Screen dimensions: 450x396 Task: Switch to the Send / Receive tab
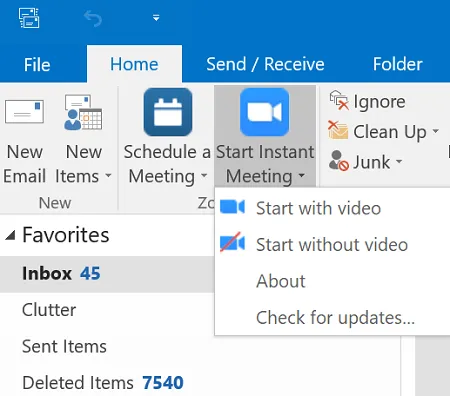(x=265, y=64)
